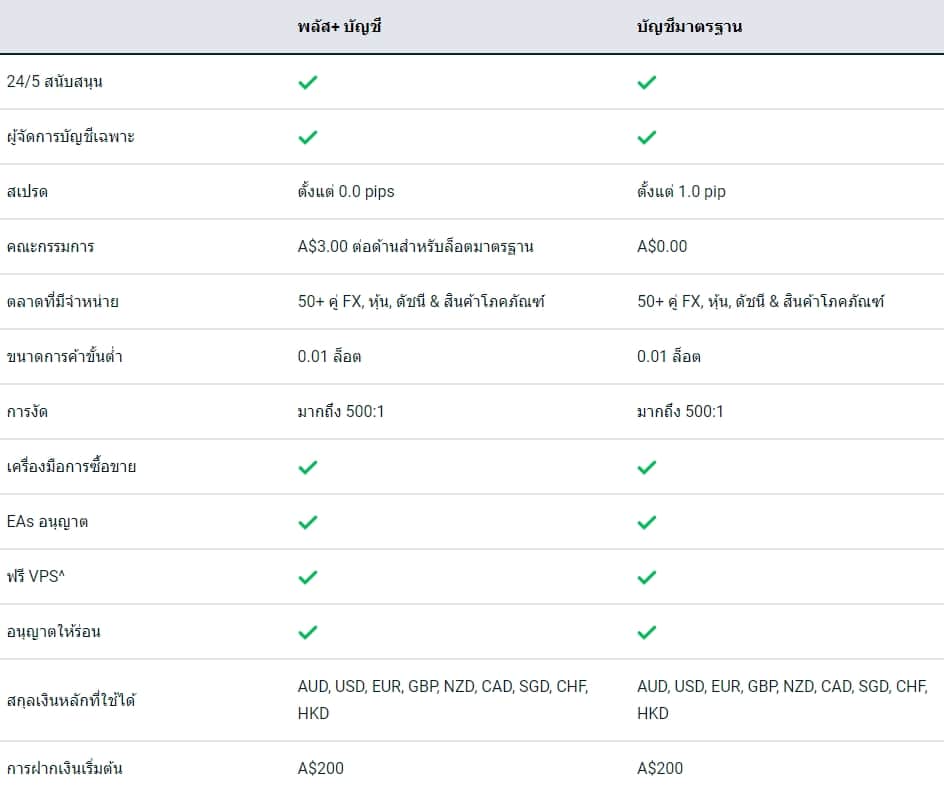This screenshot has width=944, height=795.
Task: Select the คณะกรรมการ row label
Action: click(51, 247)
